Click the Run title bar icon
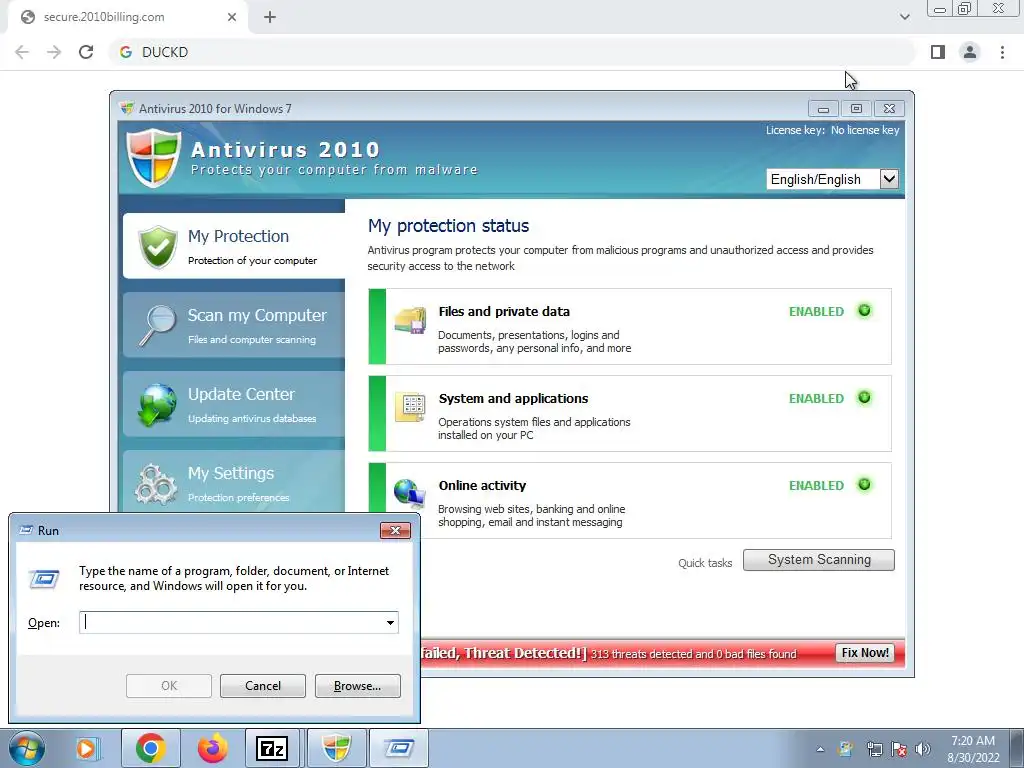 (x=26, y=530)
